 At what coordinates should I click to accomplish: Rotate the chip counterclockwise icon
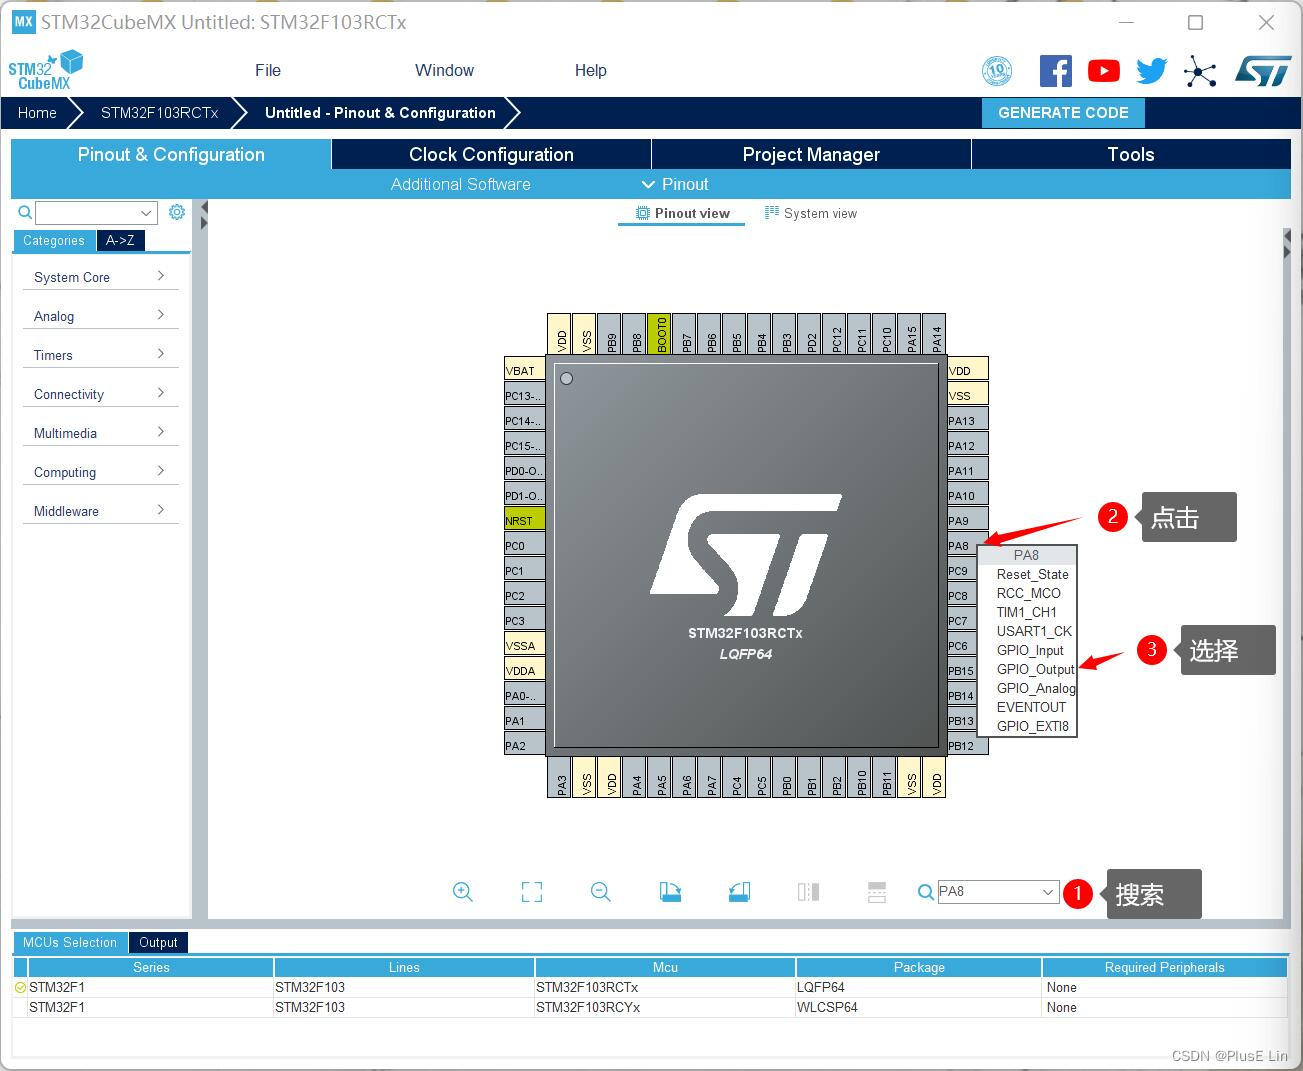pyautogui.click(x=739, y=892)
